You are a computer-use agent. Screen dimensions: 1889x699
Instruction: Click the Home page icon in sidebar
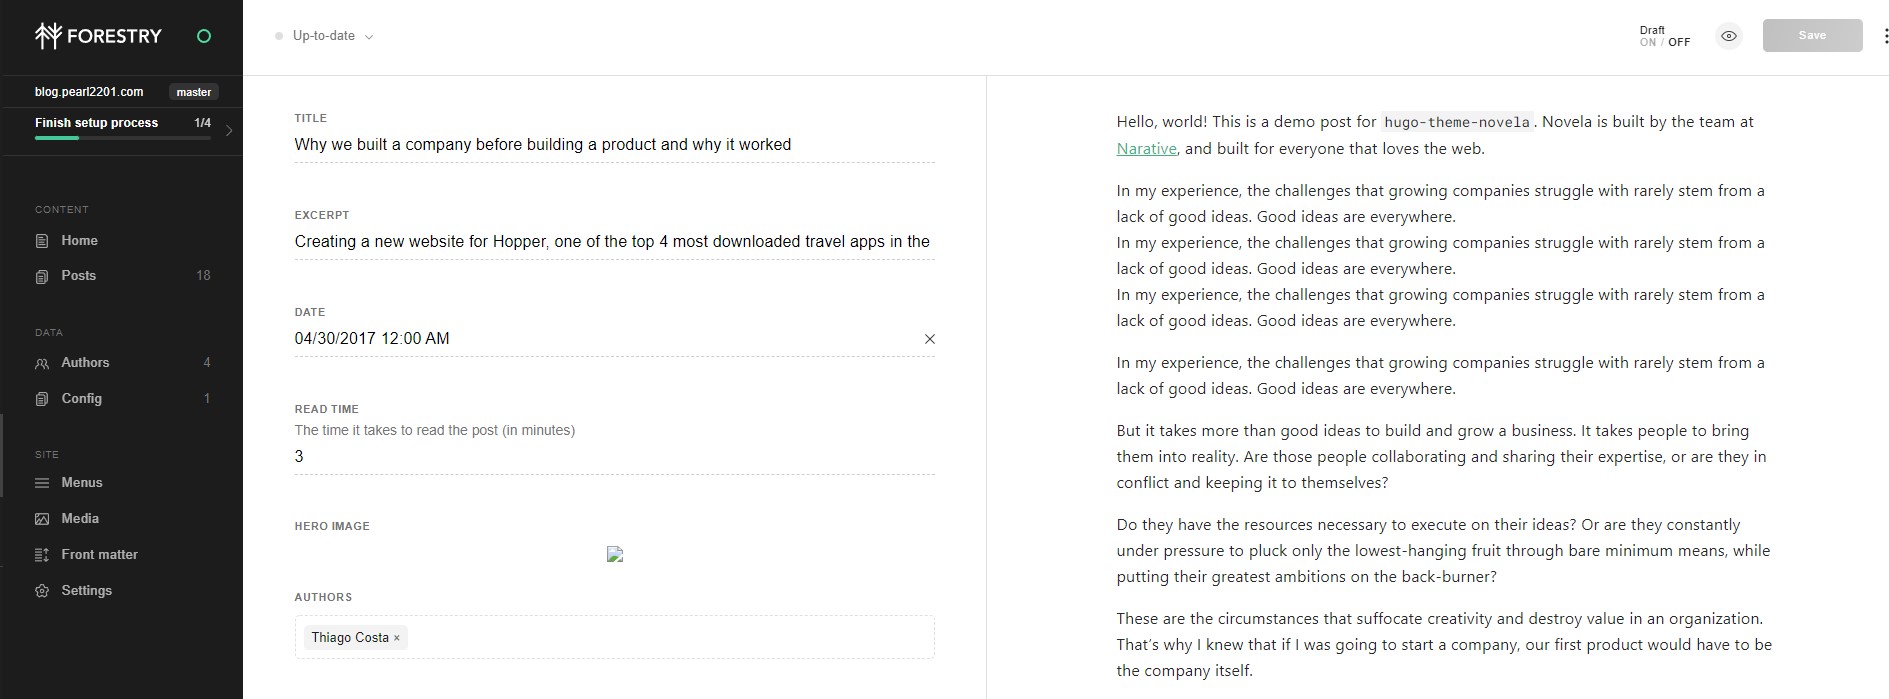[x=42, y=241]
